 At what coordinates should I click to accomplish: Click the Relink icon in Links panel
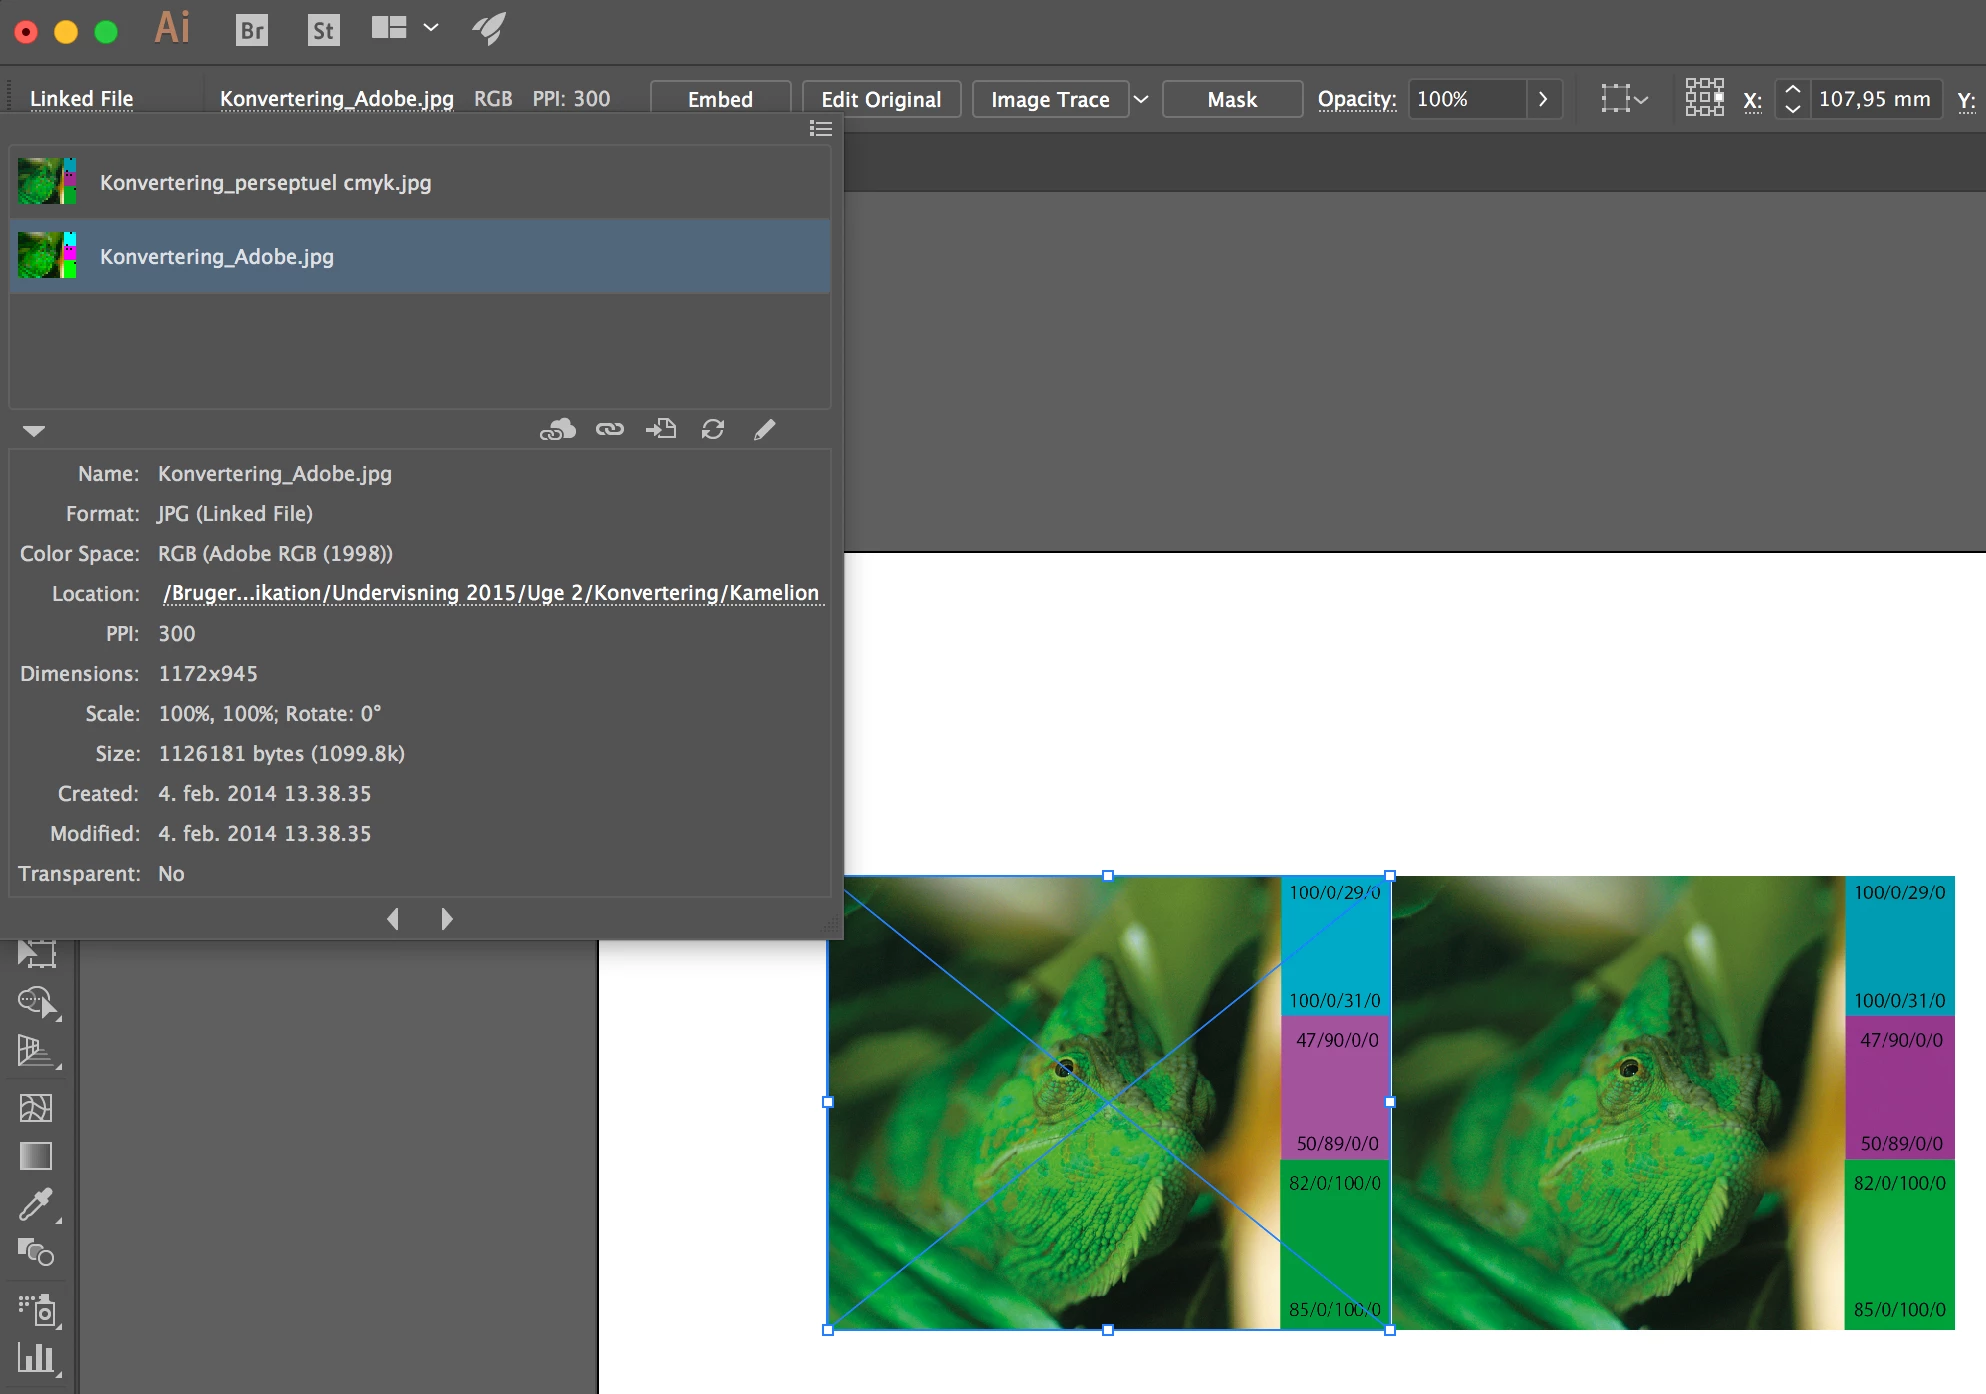609,429
